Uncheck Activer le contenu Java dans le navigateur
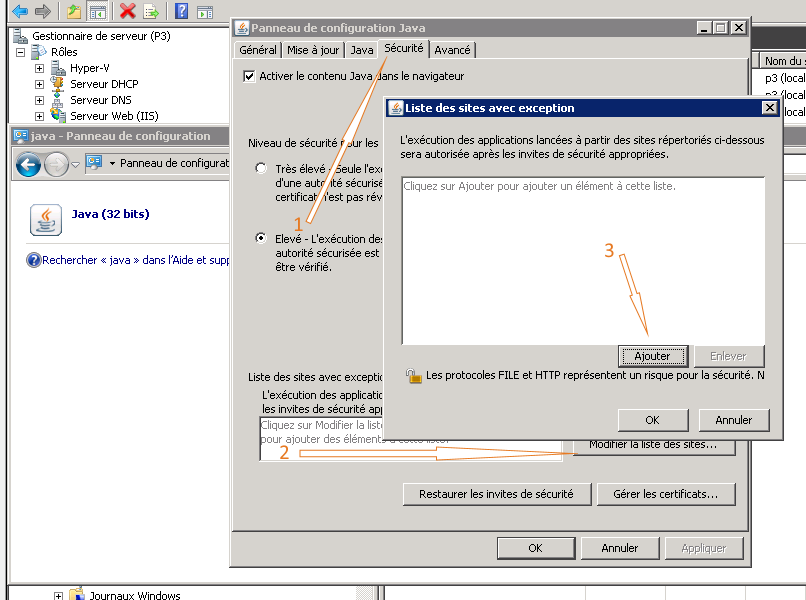This screenshot has height=600, width=806. (249, 76)
